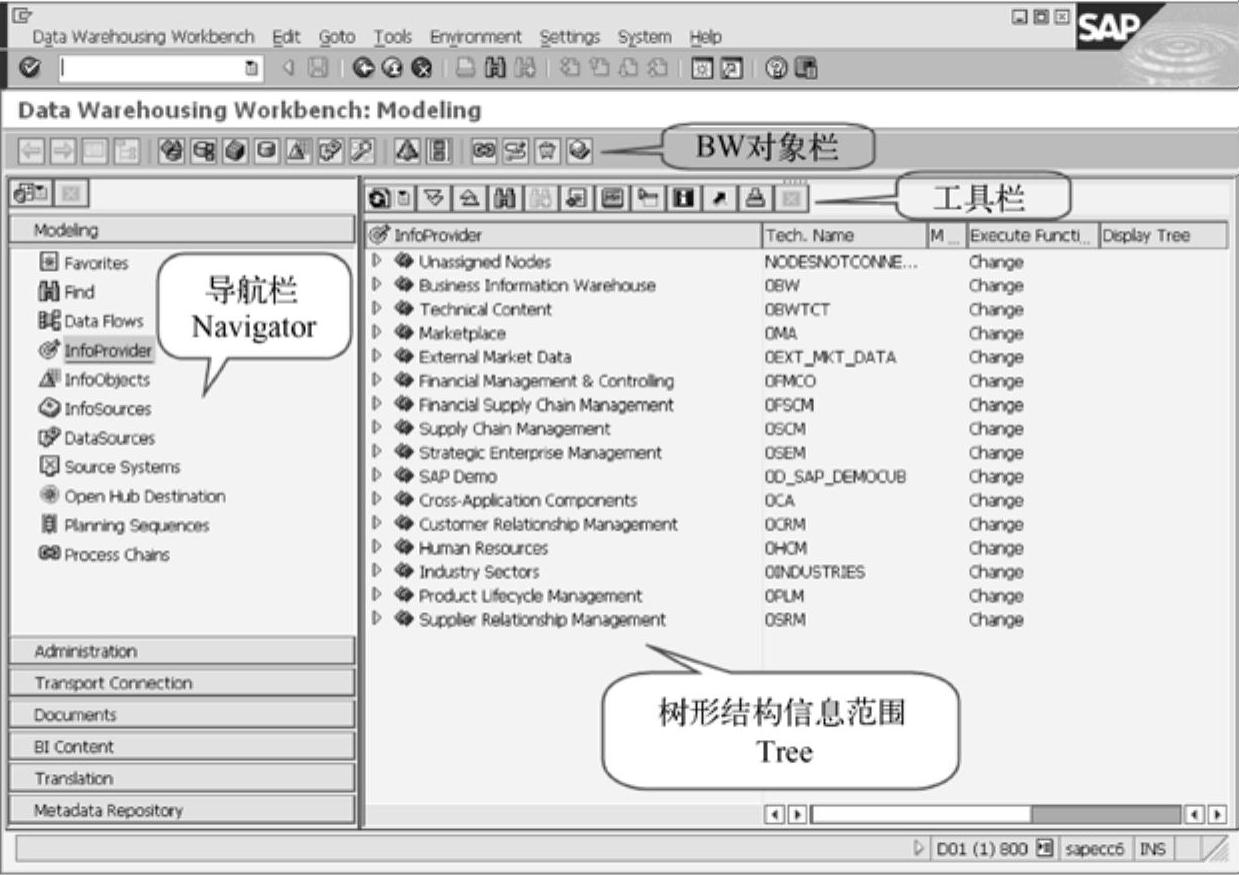Click the SAP window menu icon above menu bar
Viewport: 1239px width, 875px height.
click(23, 14)
